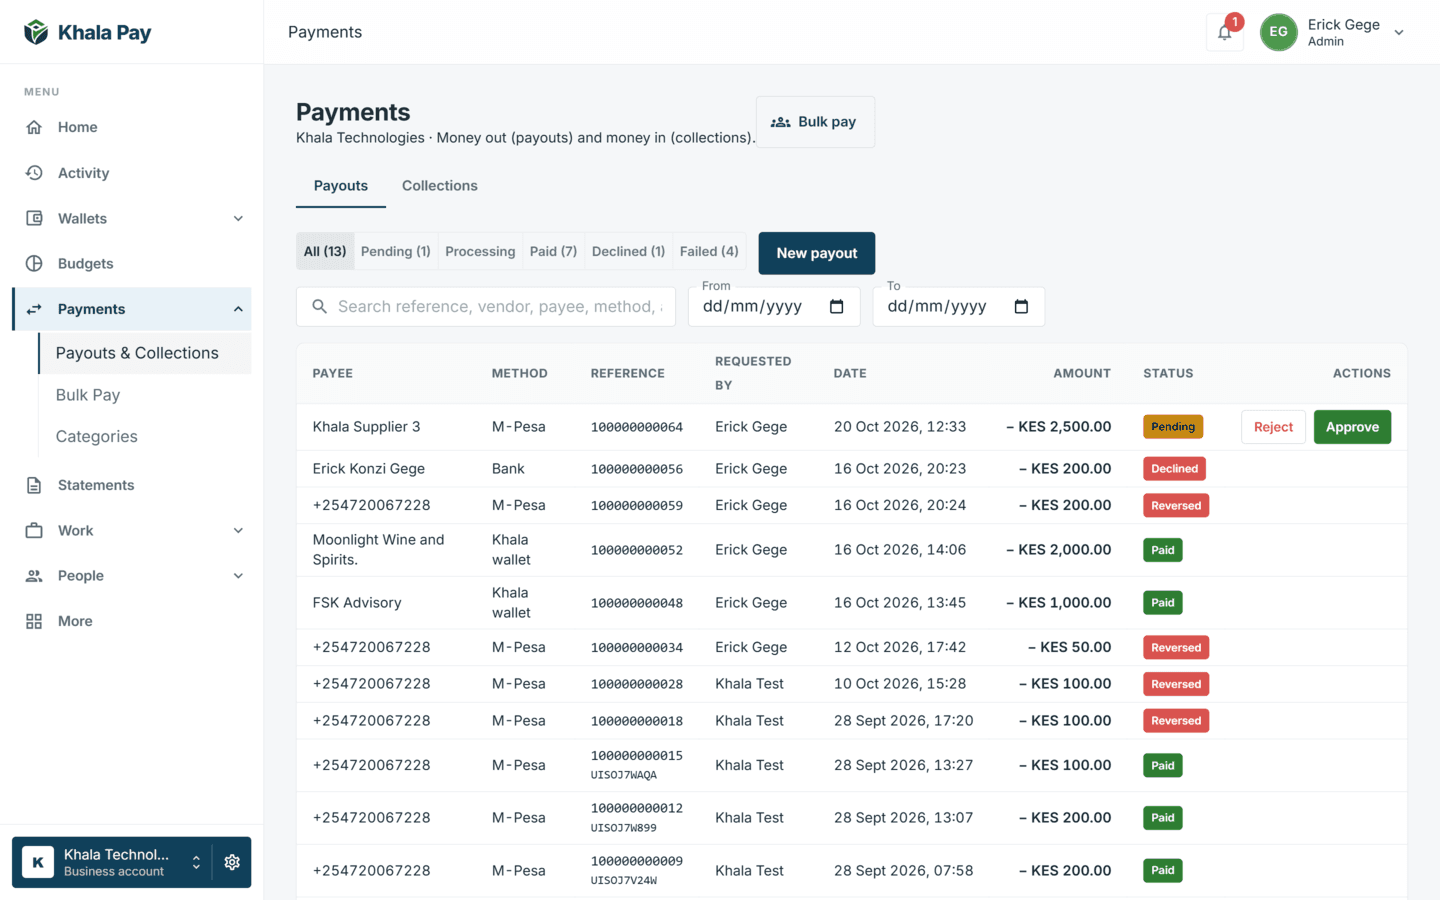Reject the Khala Supplier 3 payout
This screenshot has height=900, width=1440.
pyautogui.click(x=1274, y=427)
